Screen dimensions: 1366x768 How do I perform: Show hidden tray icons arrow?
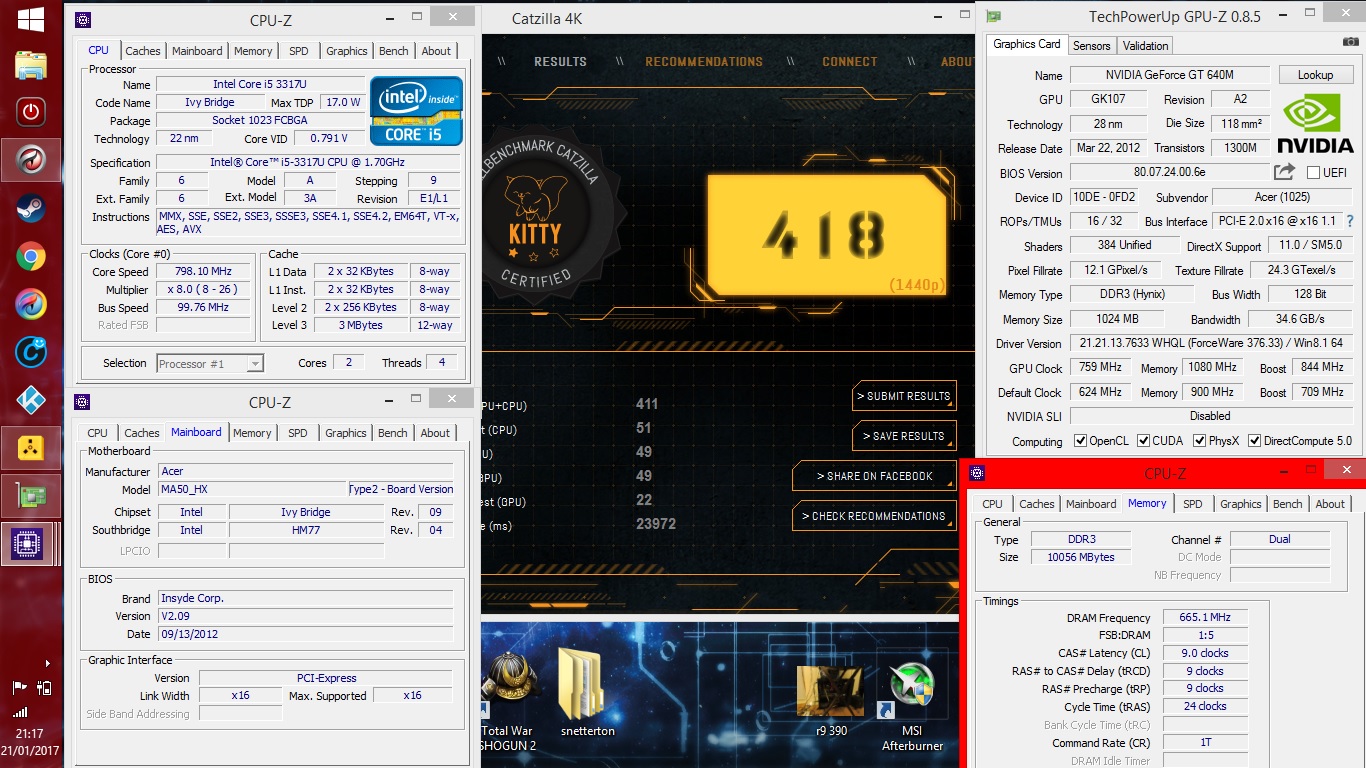coord(47,663)
